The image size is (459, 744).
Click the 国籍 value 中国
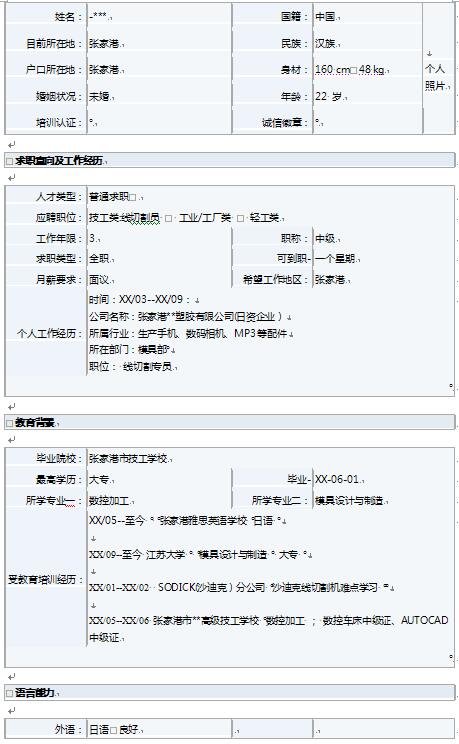(326, 17)
